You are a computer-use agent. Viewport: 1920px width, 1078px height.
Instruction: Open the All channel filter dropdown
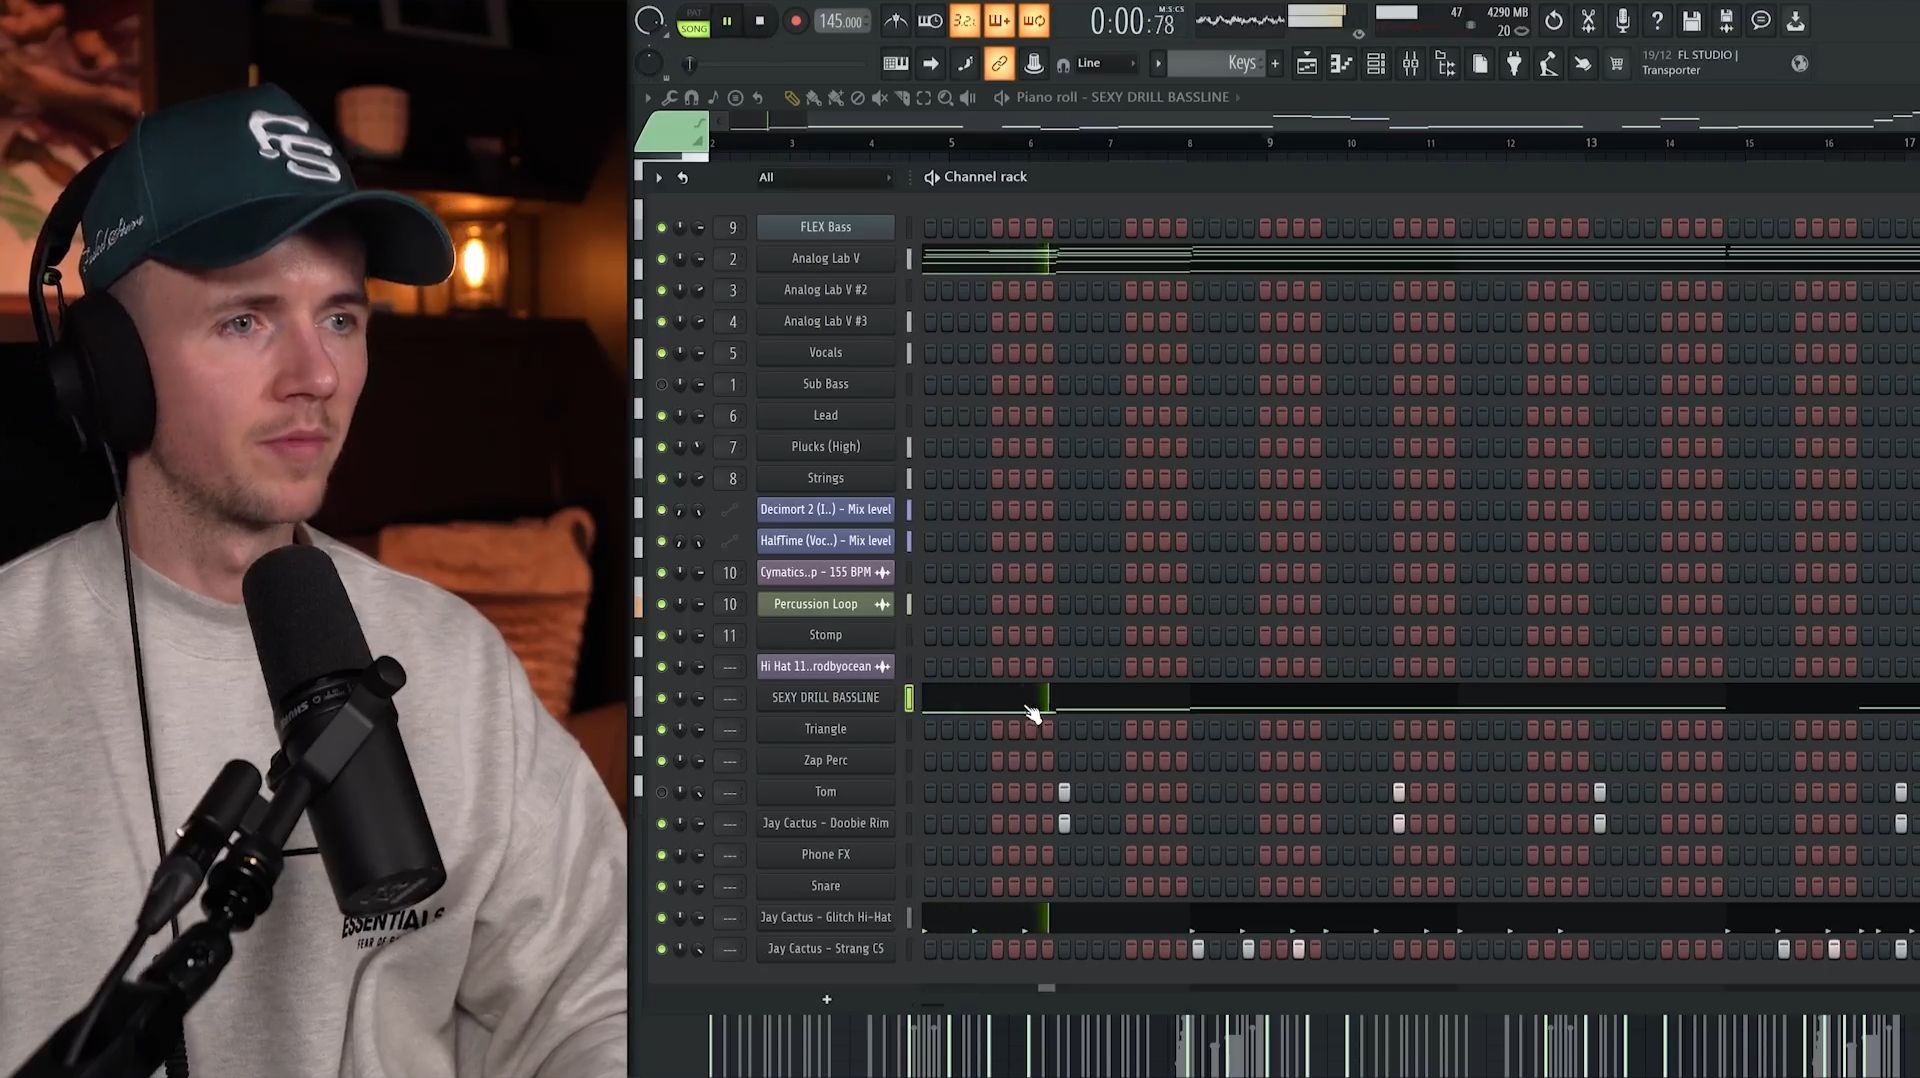824,178
